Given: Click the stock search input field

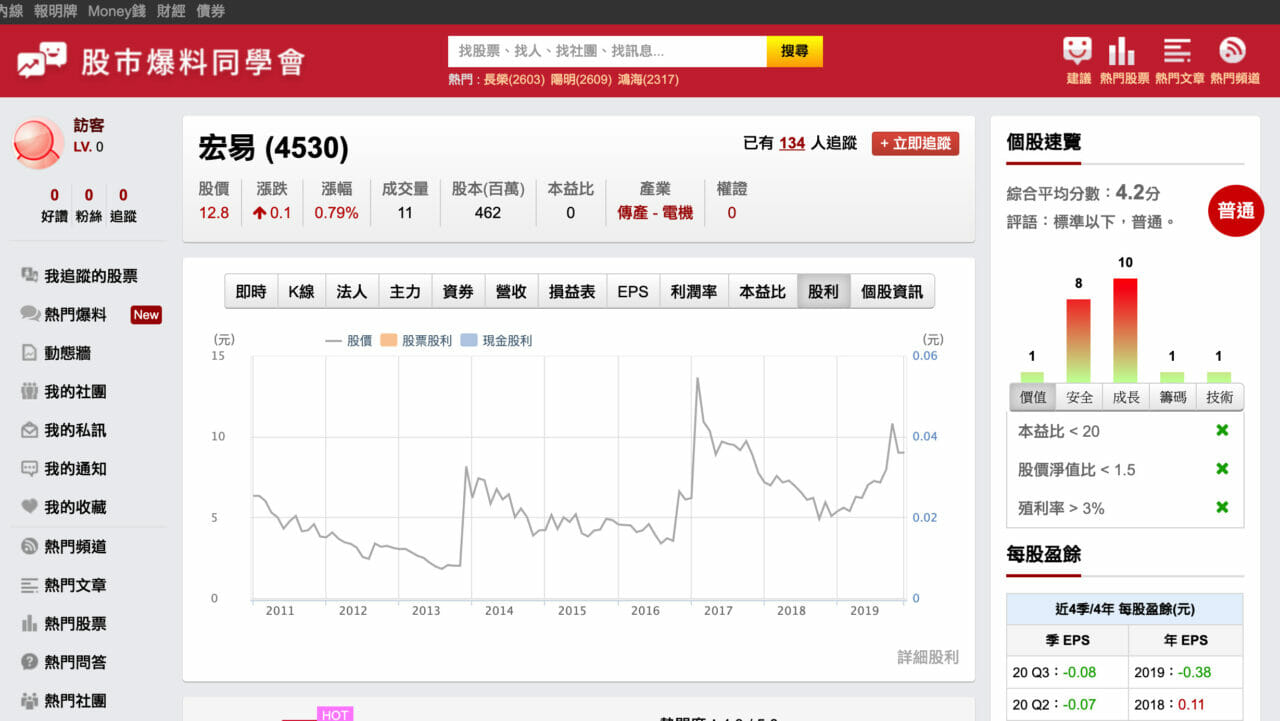Looking at the screenshot, I should pos(607,51).
